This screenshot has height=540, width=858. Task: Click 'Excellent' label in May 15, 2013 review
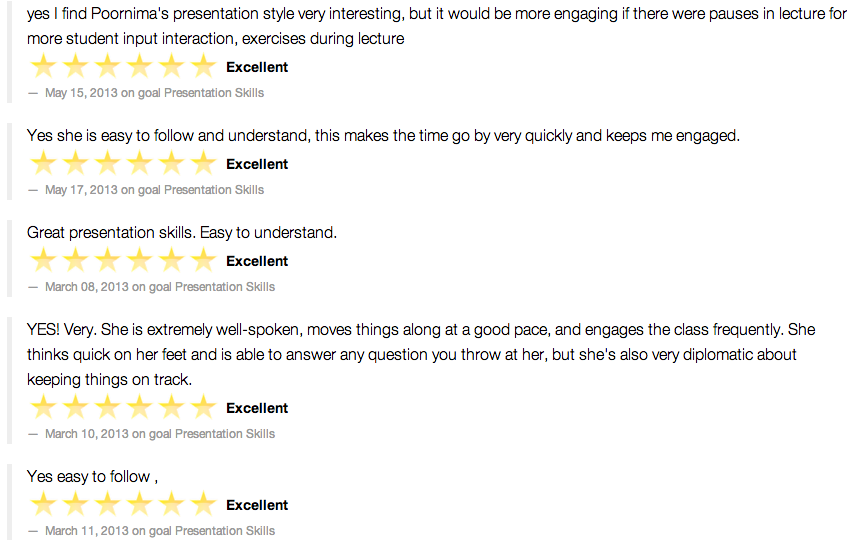pos(257,67)
